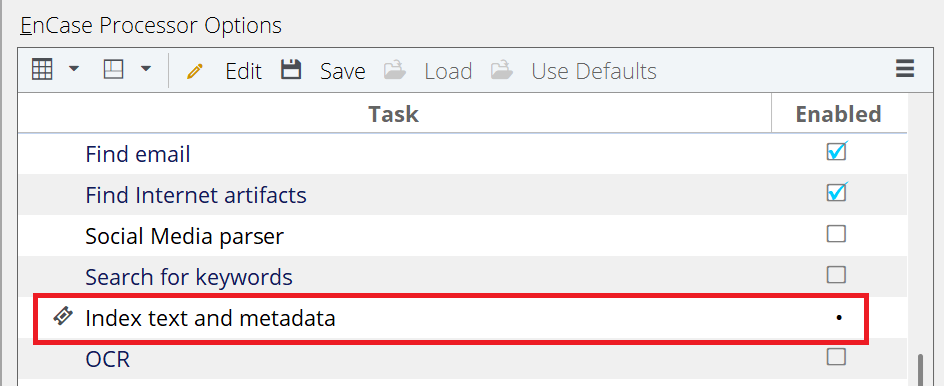Viewport: 944px width, 386px height.
Task: Expand the split pane dropdown arrow
Action: click(146, 69)
